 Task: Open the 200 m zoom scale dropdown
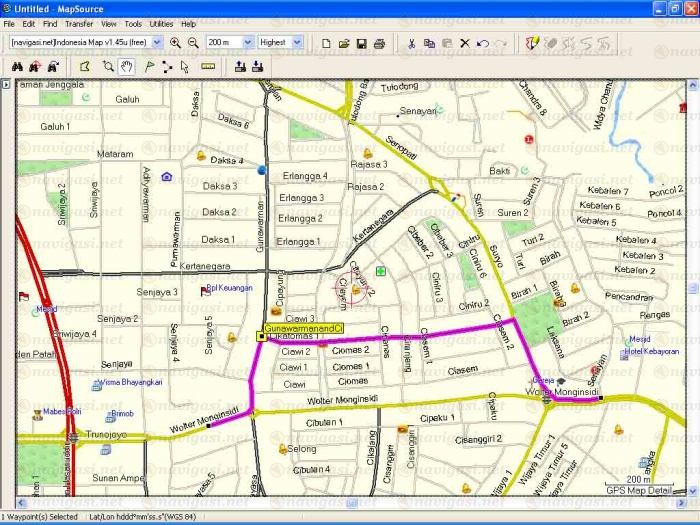(244, 43)
